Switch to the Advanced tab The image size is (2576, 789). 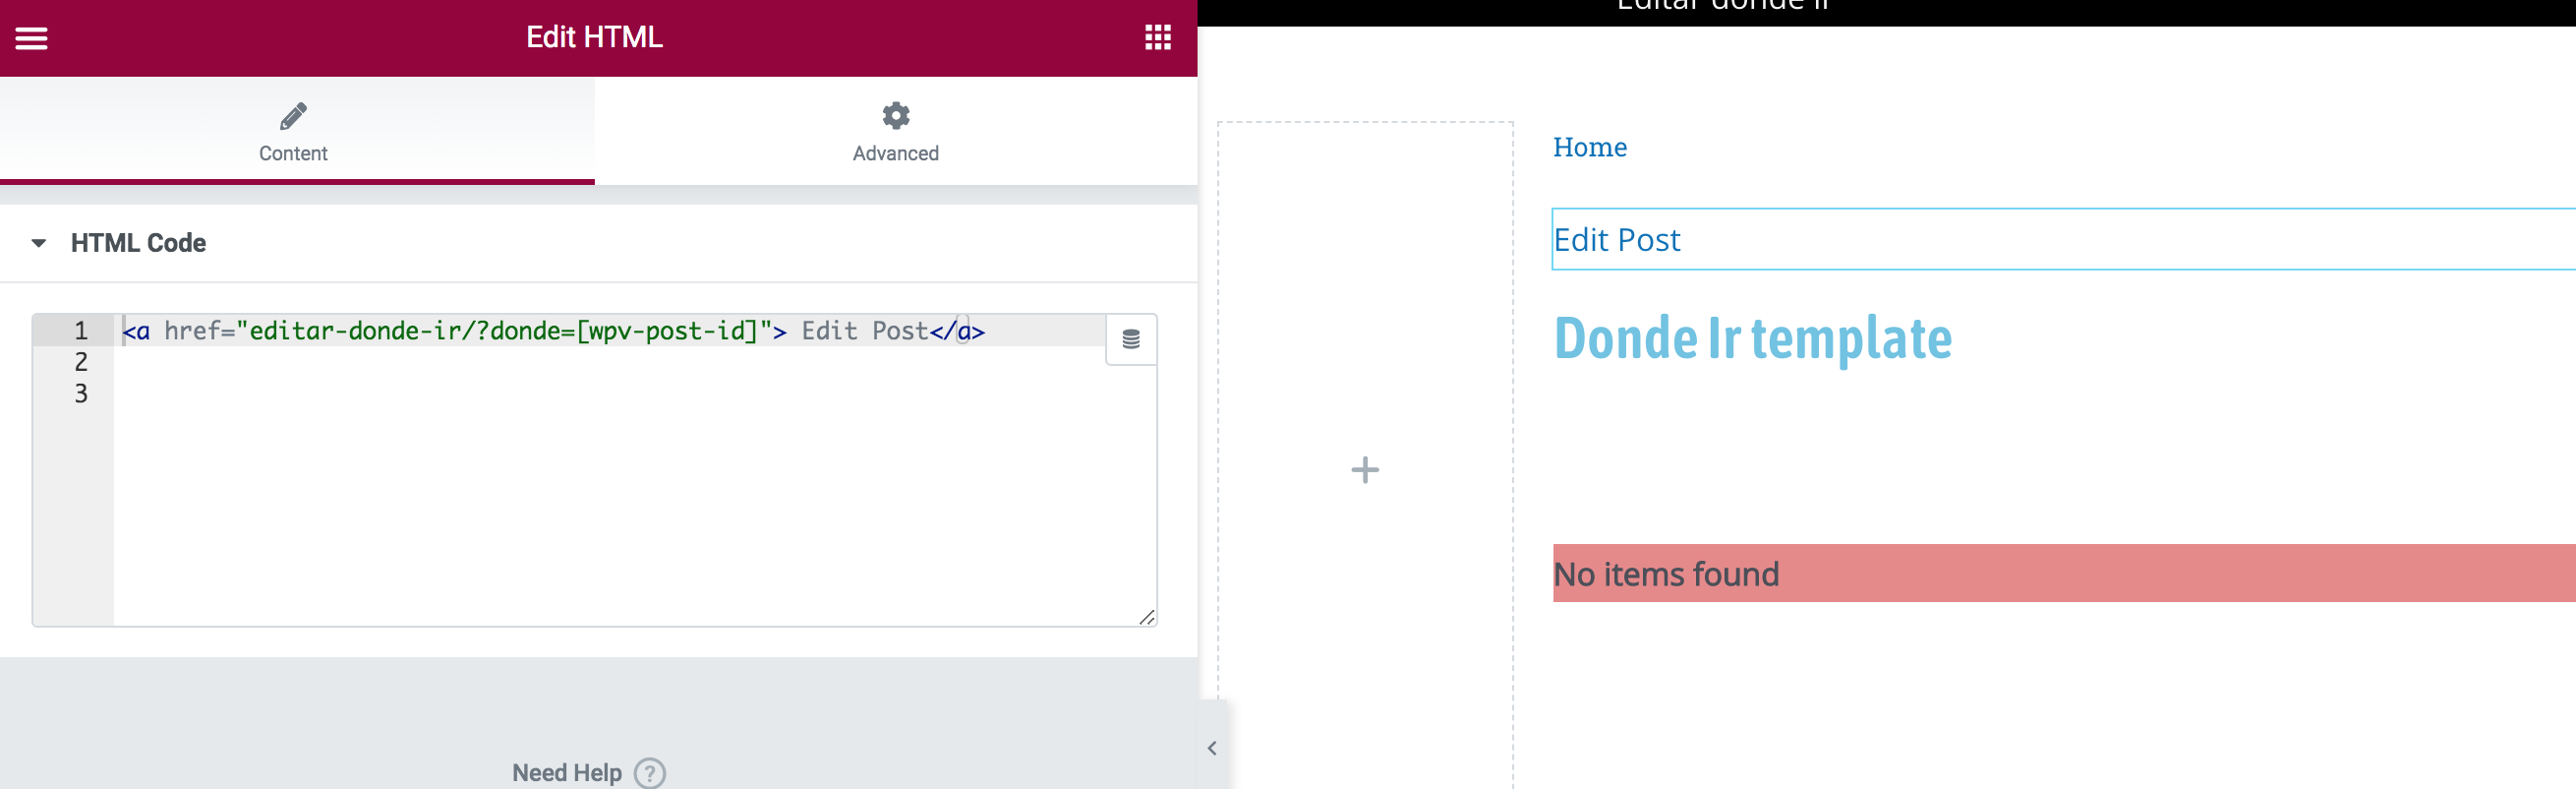click(896, 131)
